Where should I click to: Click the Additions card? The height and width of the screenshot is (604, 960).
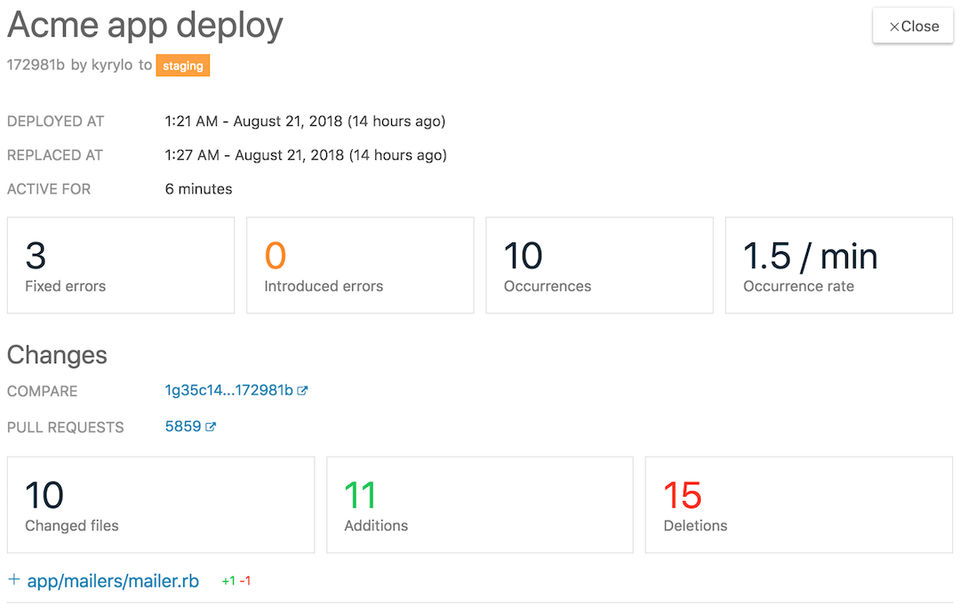click(x=480, y=505)
